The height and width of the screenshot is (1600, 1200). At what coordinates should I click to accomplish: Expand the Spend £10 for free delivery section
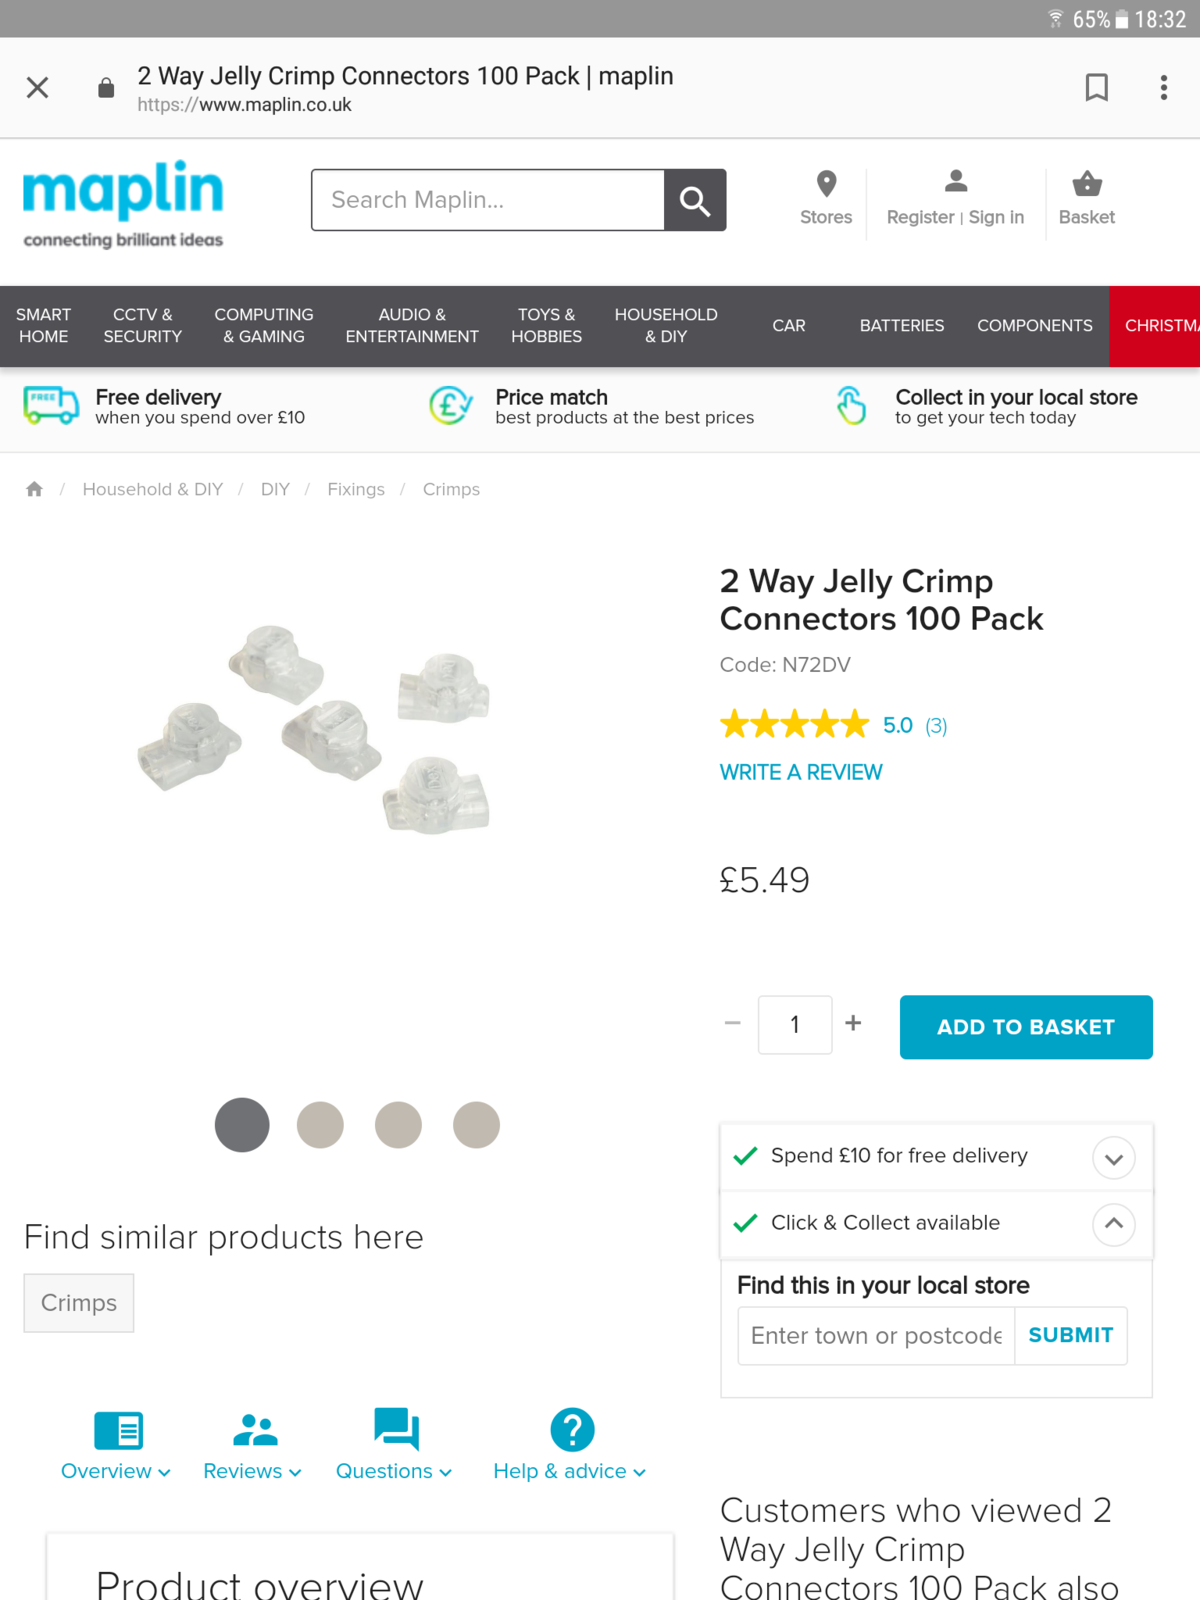pos(1113,1158)
